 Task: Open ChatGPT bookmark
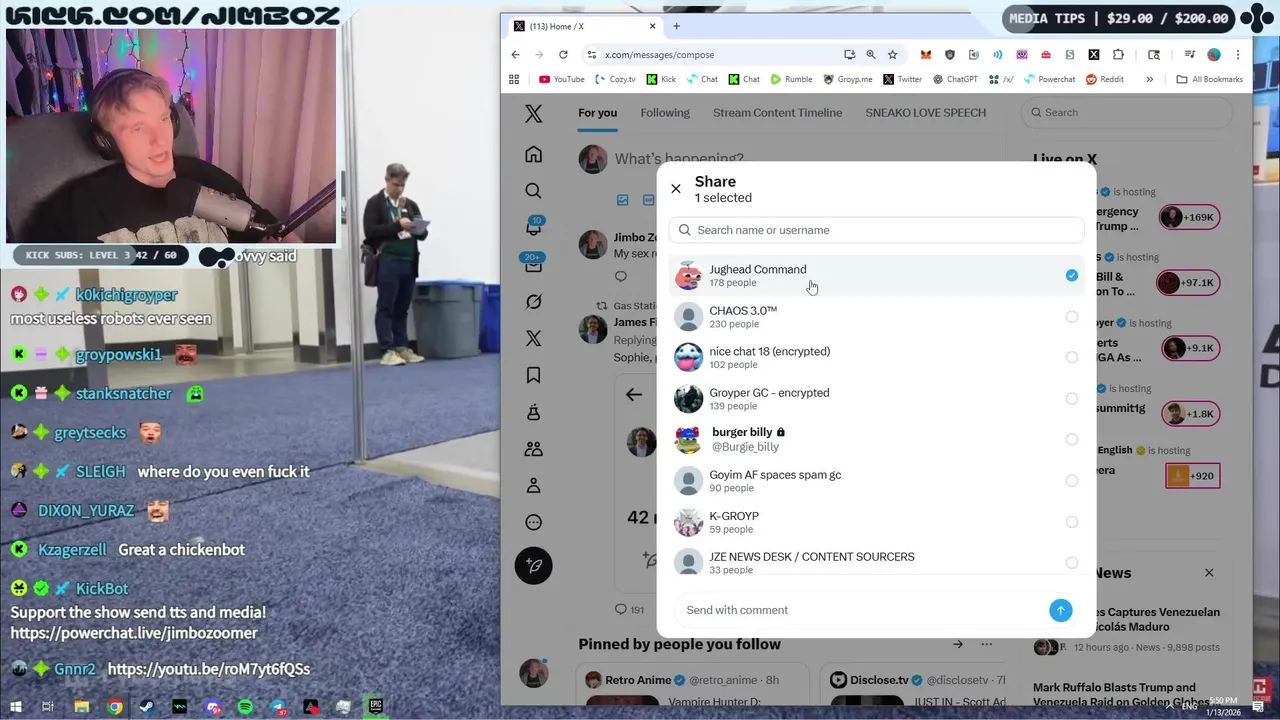pyautogui.click(x=955, y=79)
